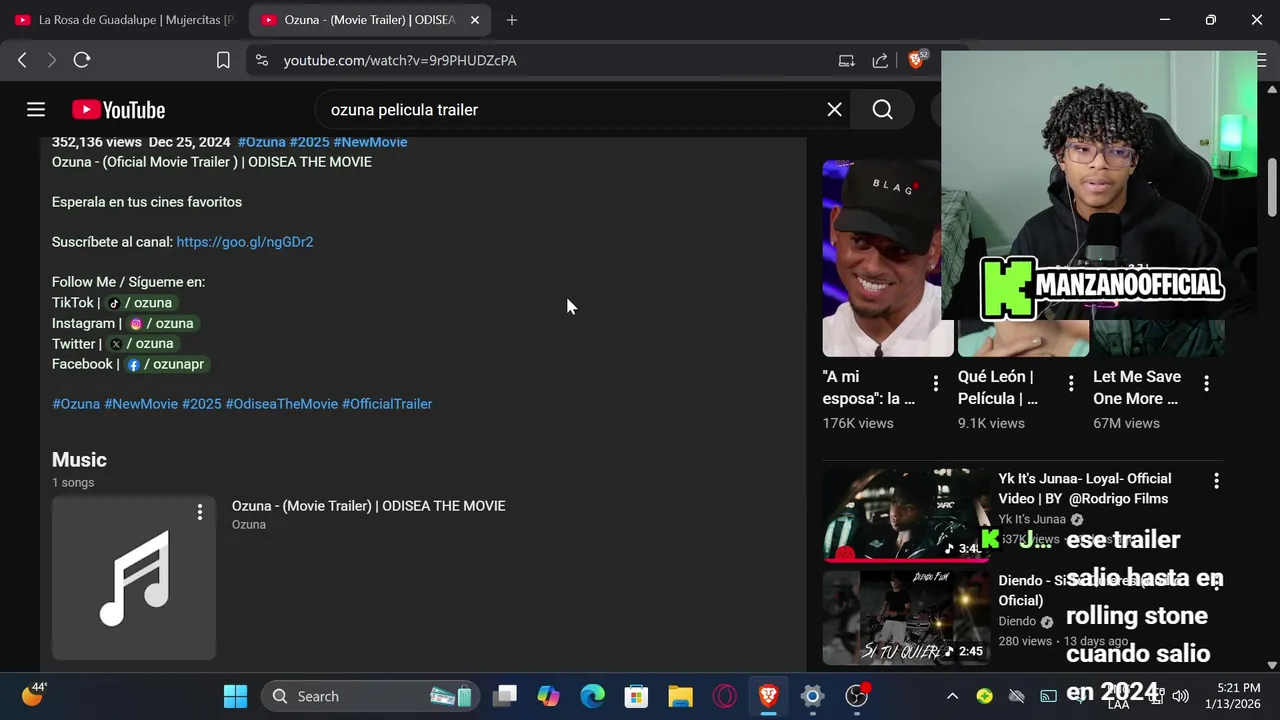Open Ozuna's Twitter link
Screen dimensions: 1280x720
142,344
